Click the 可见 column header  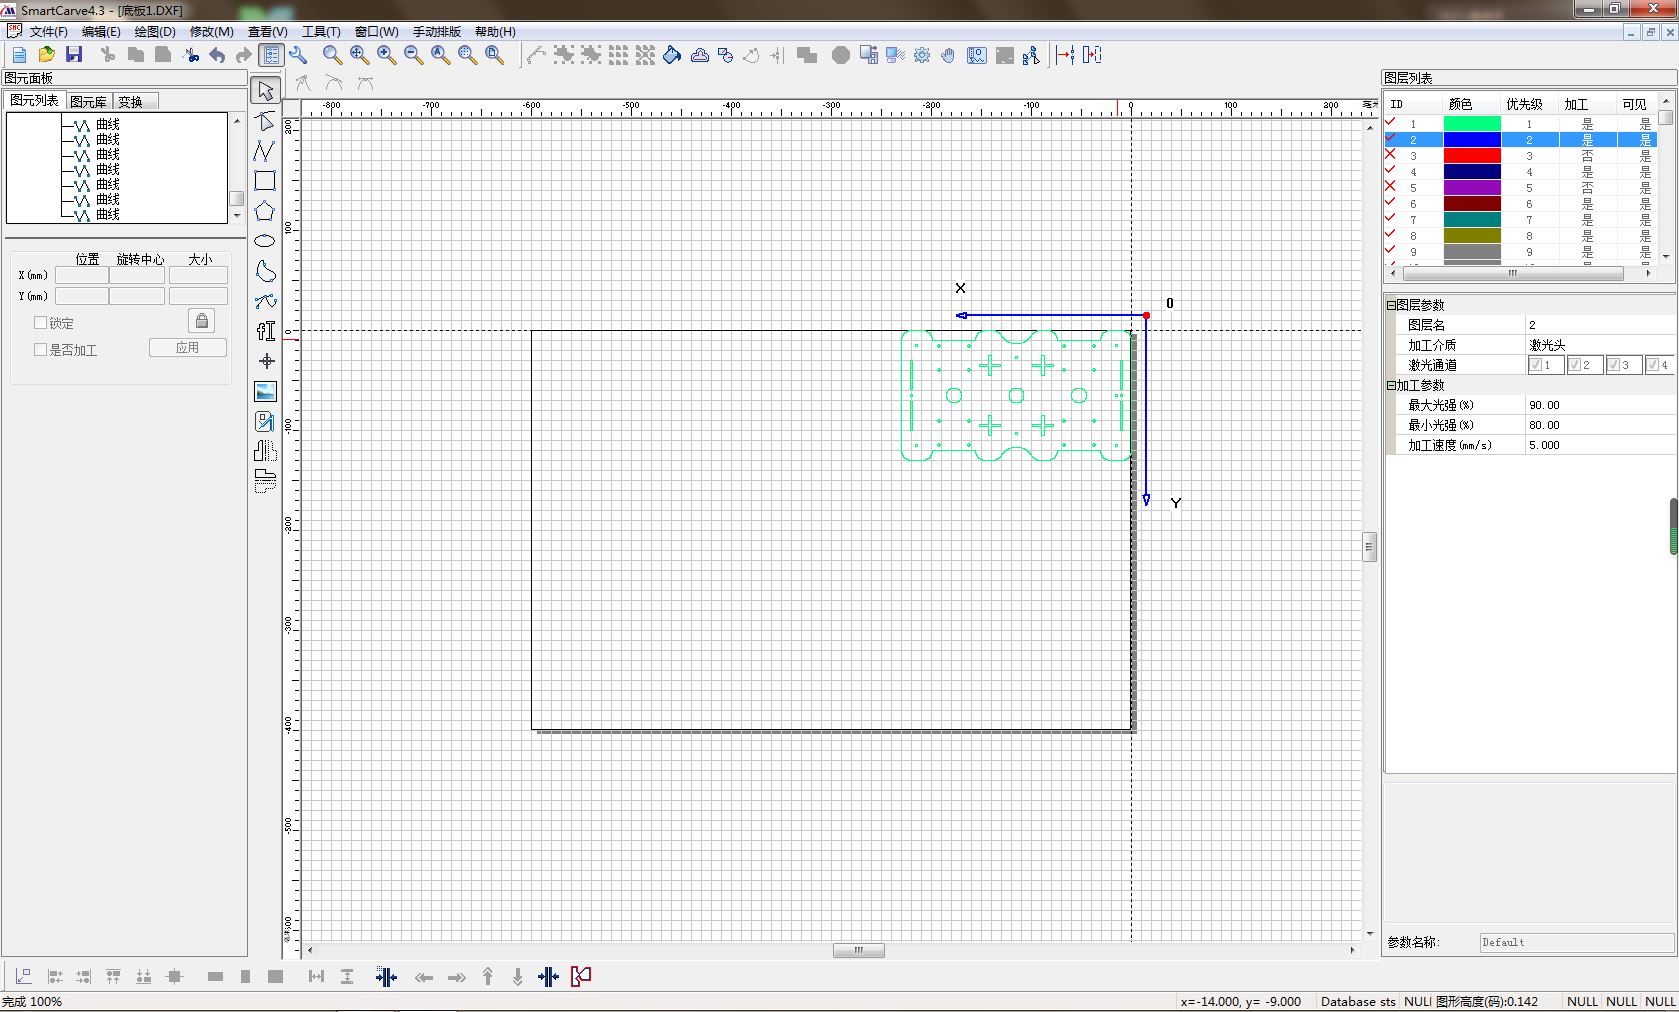tap(1635, 104)
